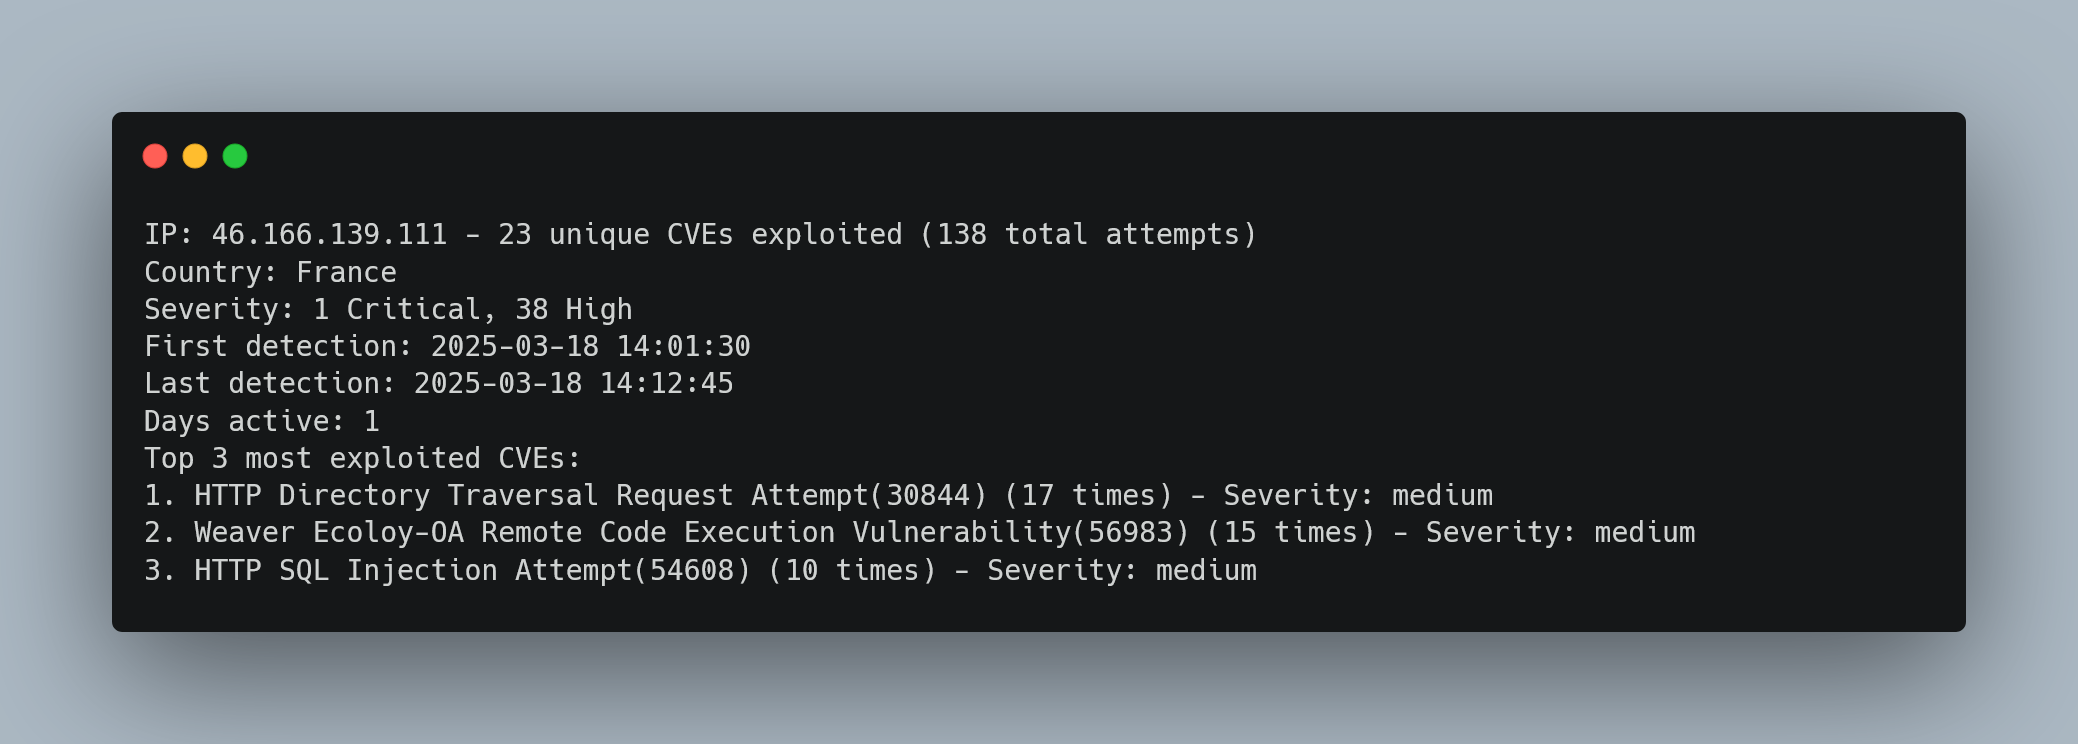The width and height of the screenshot is (2078, 744).
Task: Click the '(17 times)' count text
Action: pos(1088,495)
